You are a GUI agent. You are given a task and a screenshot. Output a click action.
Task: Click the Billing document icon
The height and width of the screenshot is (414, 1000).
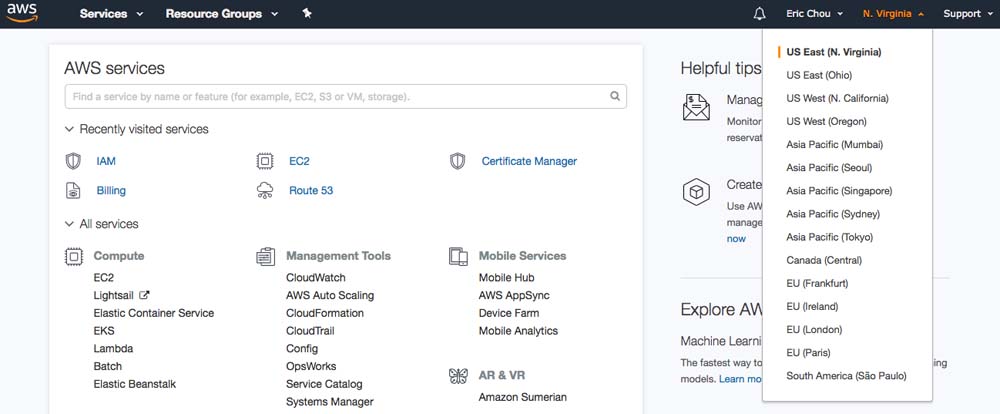pos(73,190)
